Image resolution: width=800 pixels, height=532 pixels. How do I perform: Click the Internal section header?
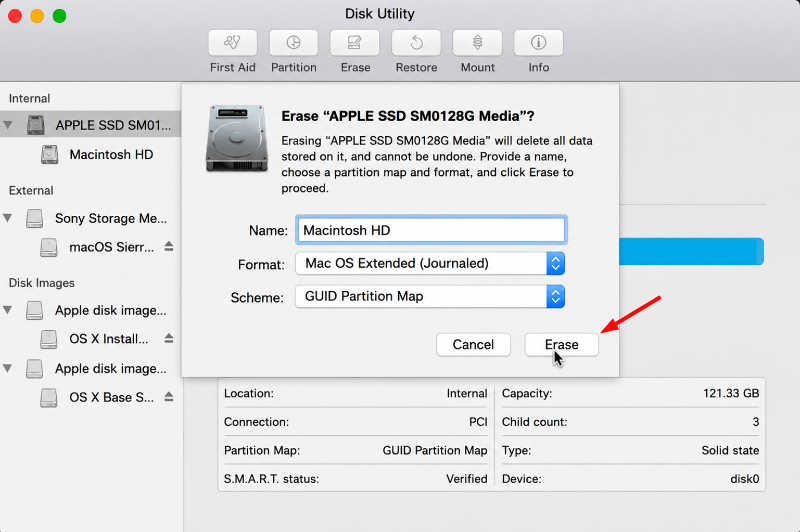pos(30,98)
